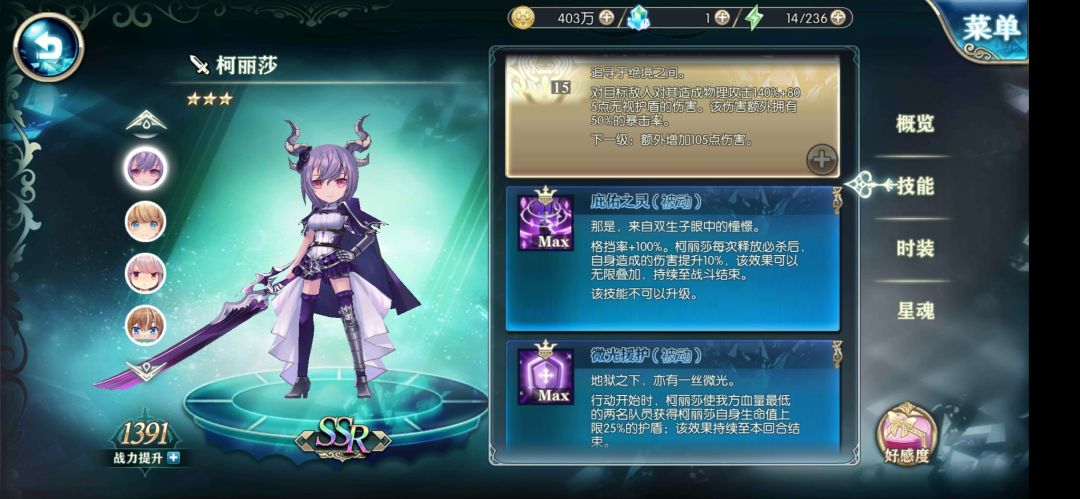Upgrade the level 15 skill with plus button

coord(822,160)
